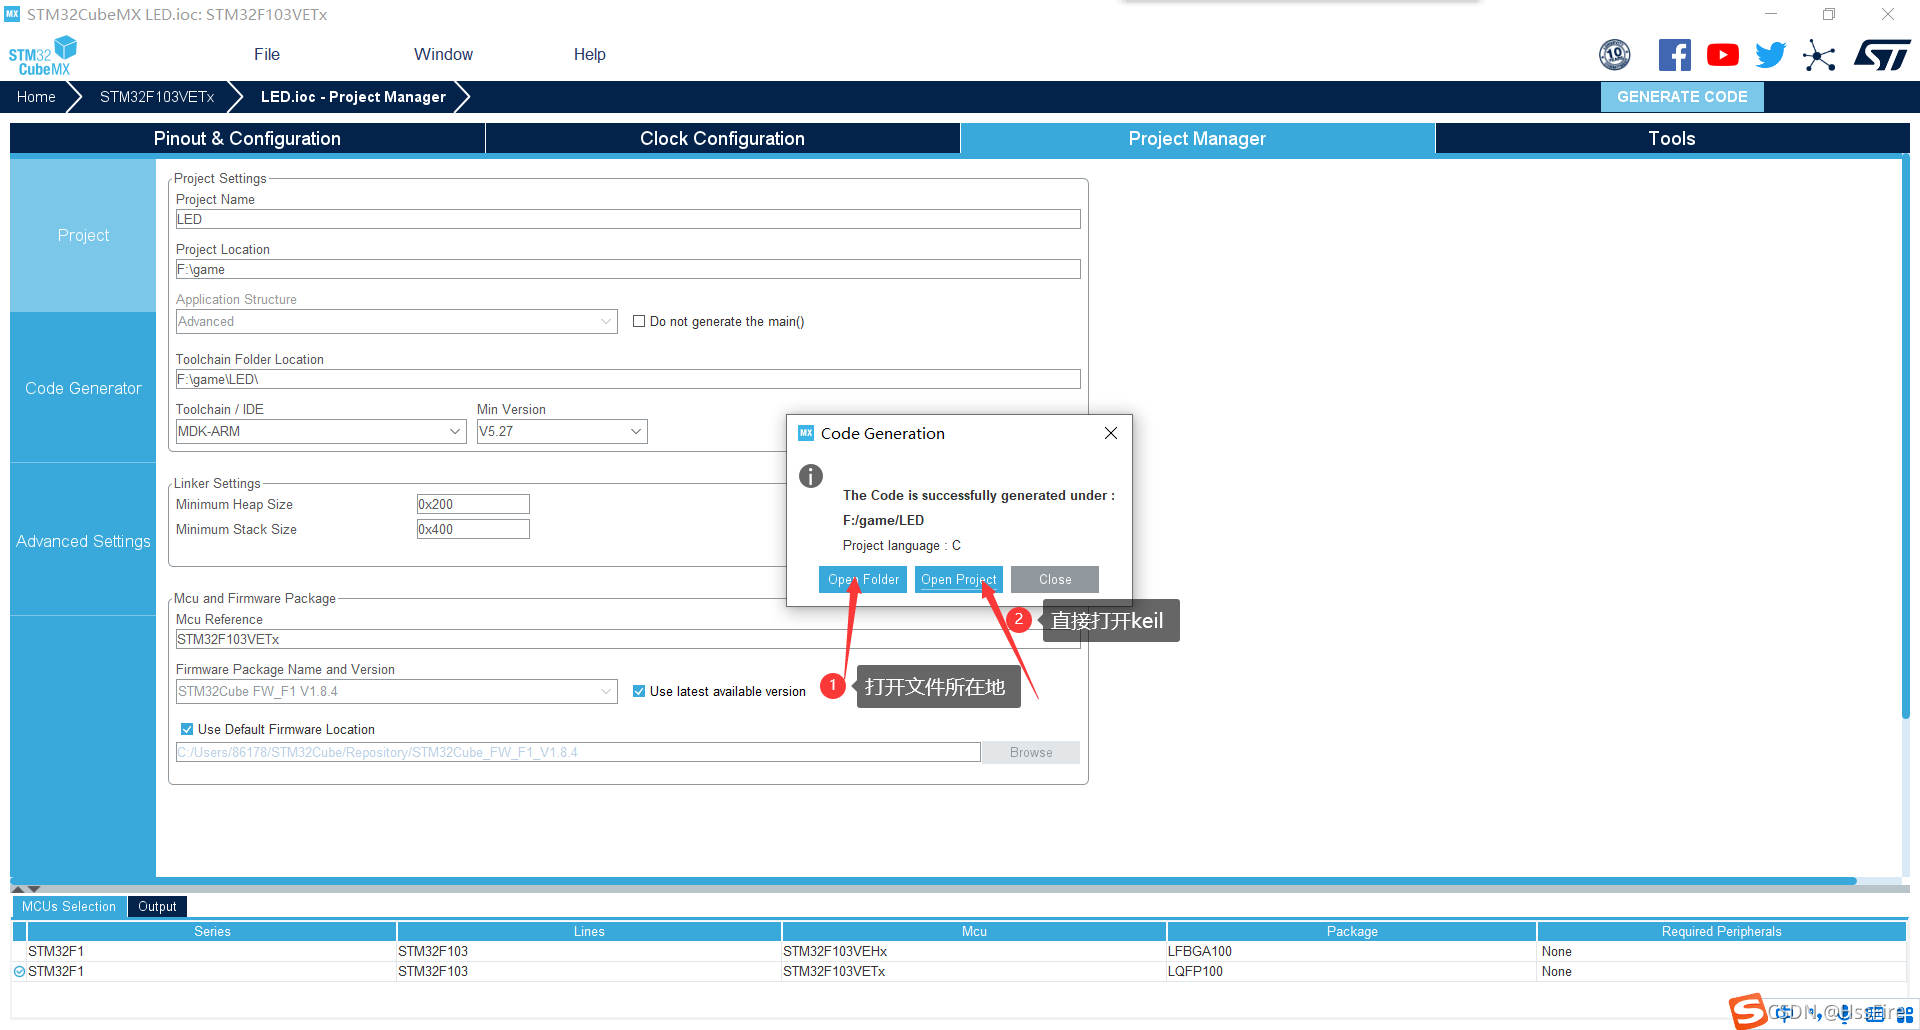Open the YouTube channel icon
Image resolution: width=1920 pixels, height=1030 pixels.
tap(1722, 55)
